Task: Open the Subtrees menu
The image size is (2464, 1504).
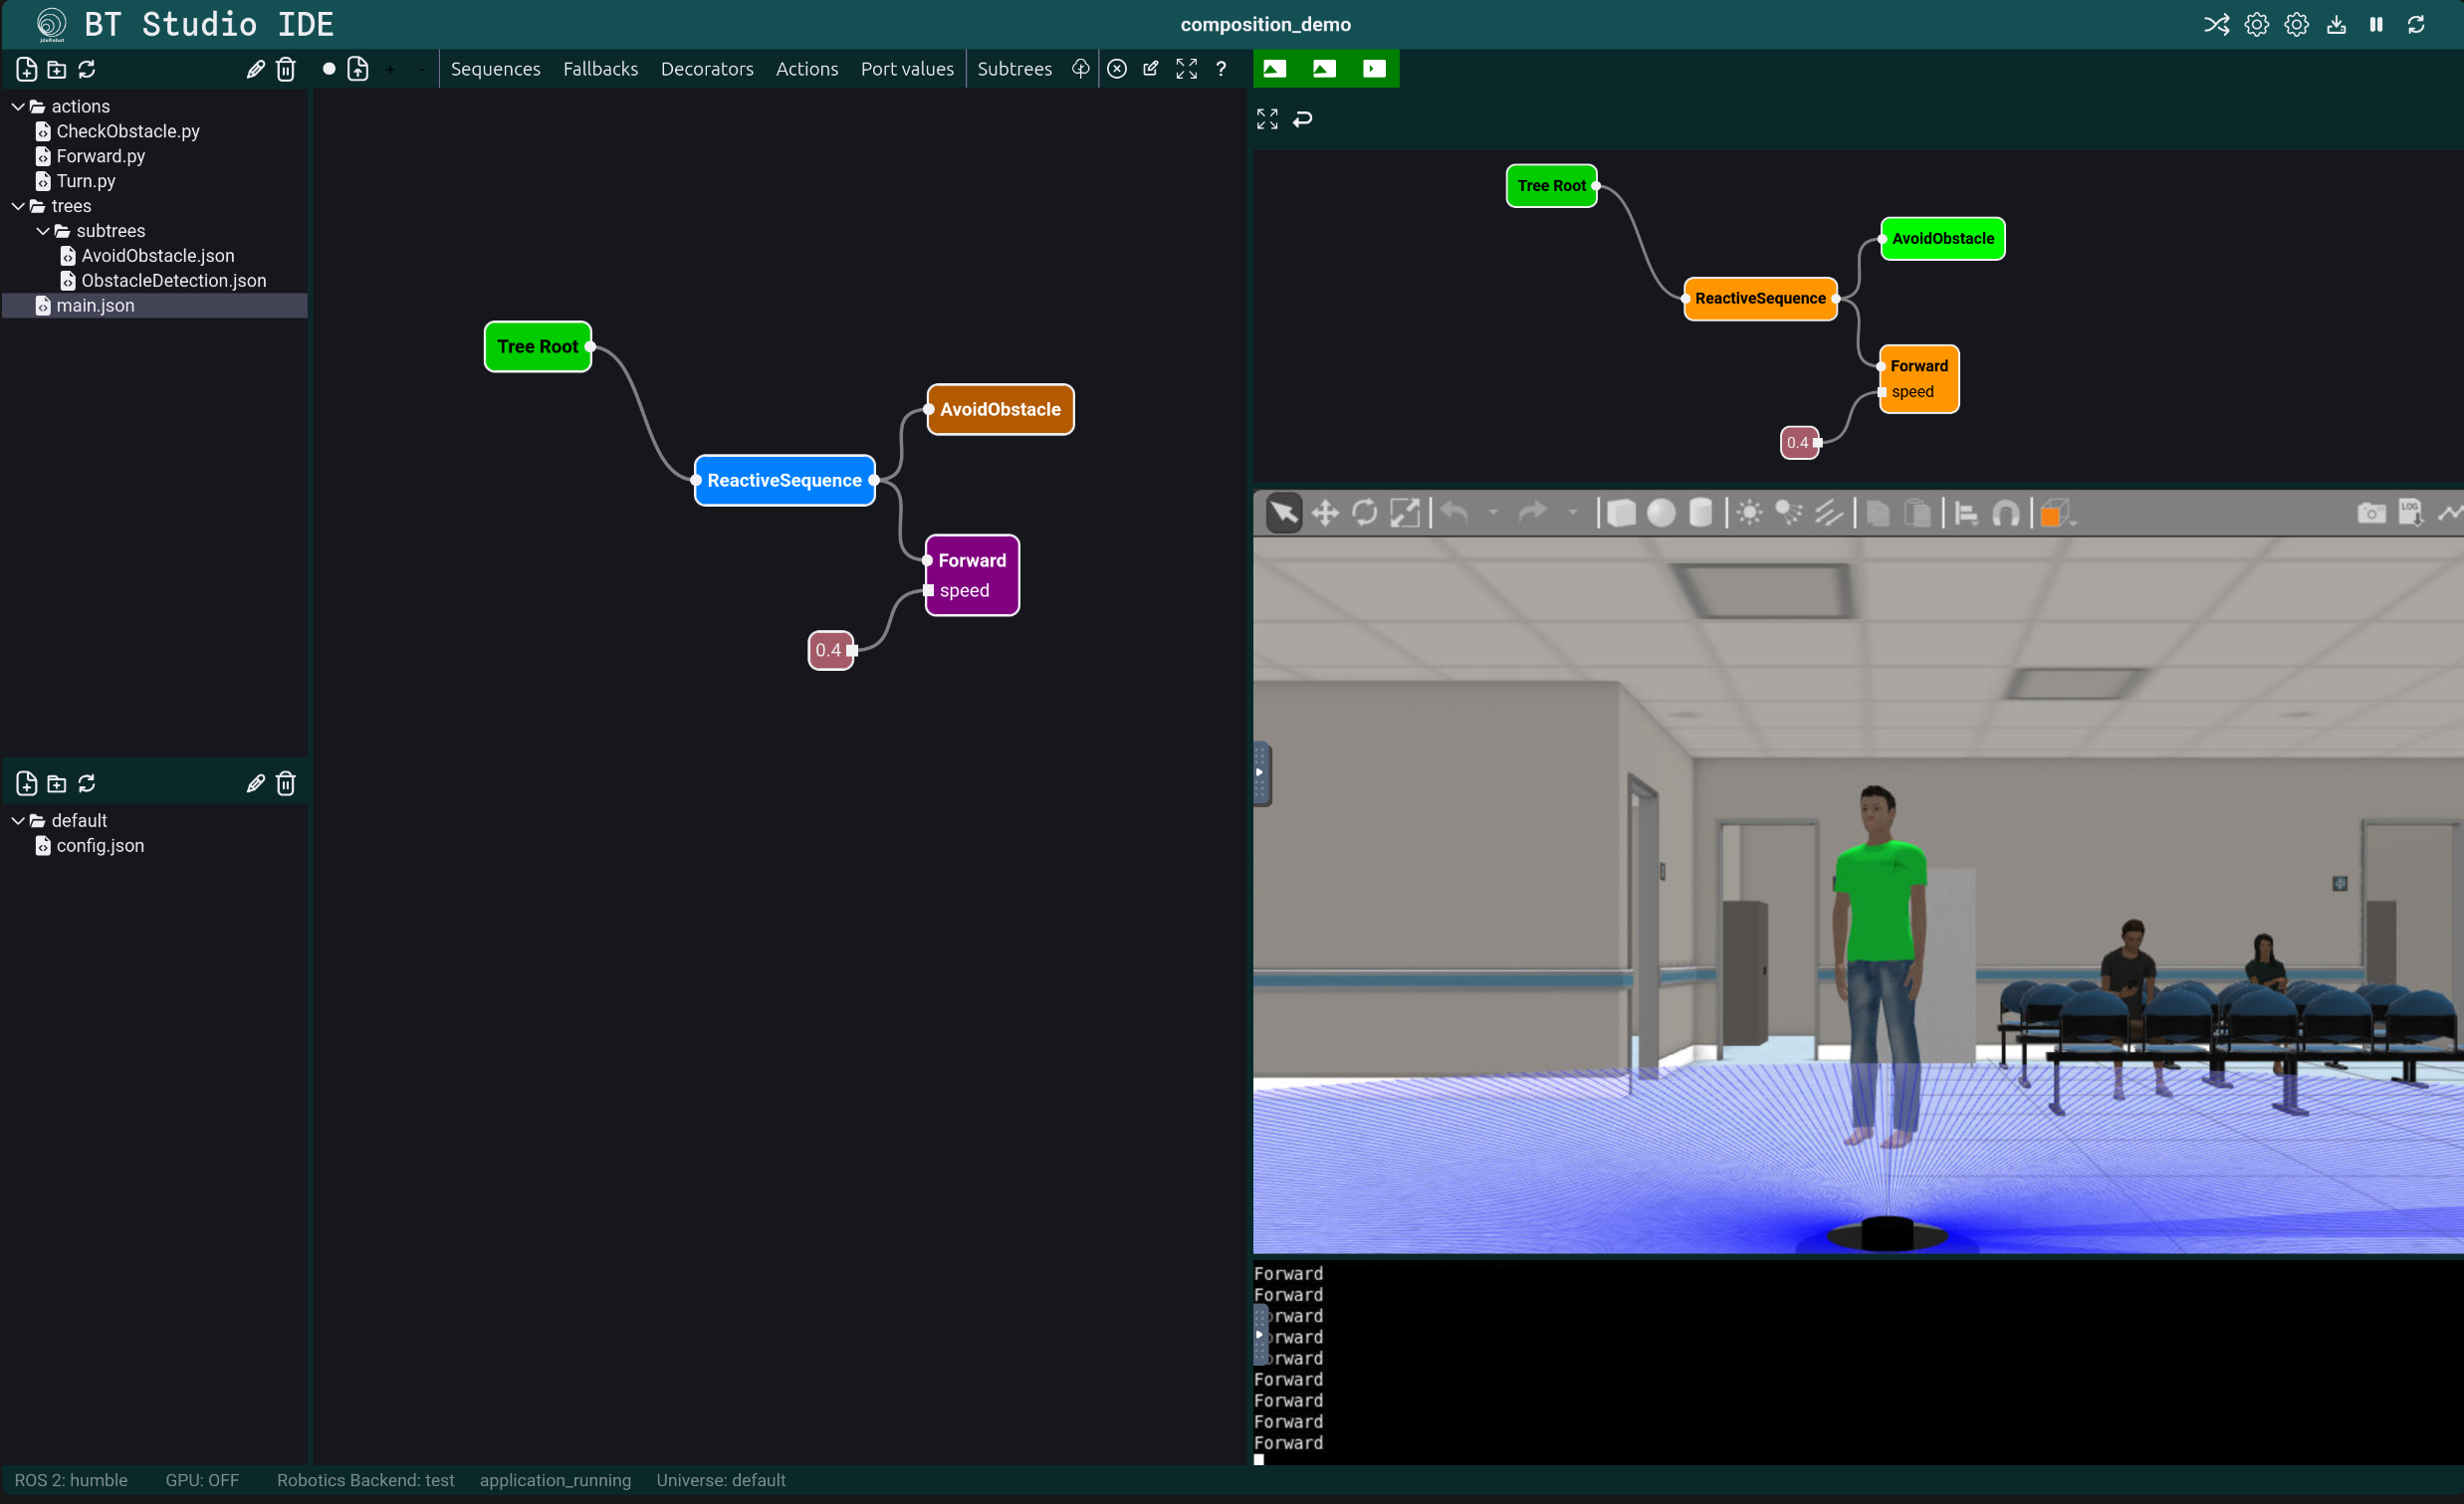Action: click(1014, 69)
